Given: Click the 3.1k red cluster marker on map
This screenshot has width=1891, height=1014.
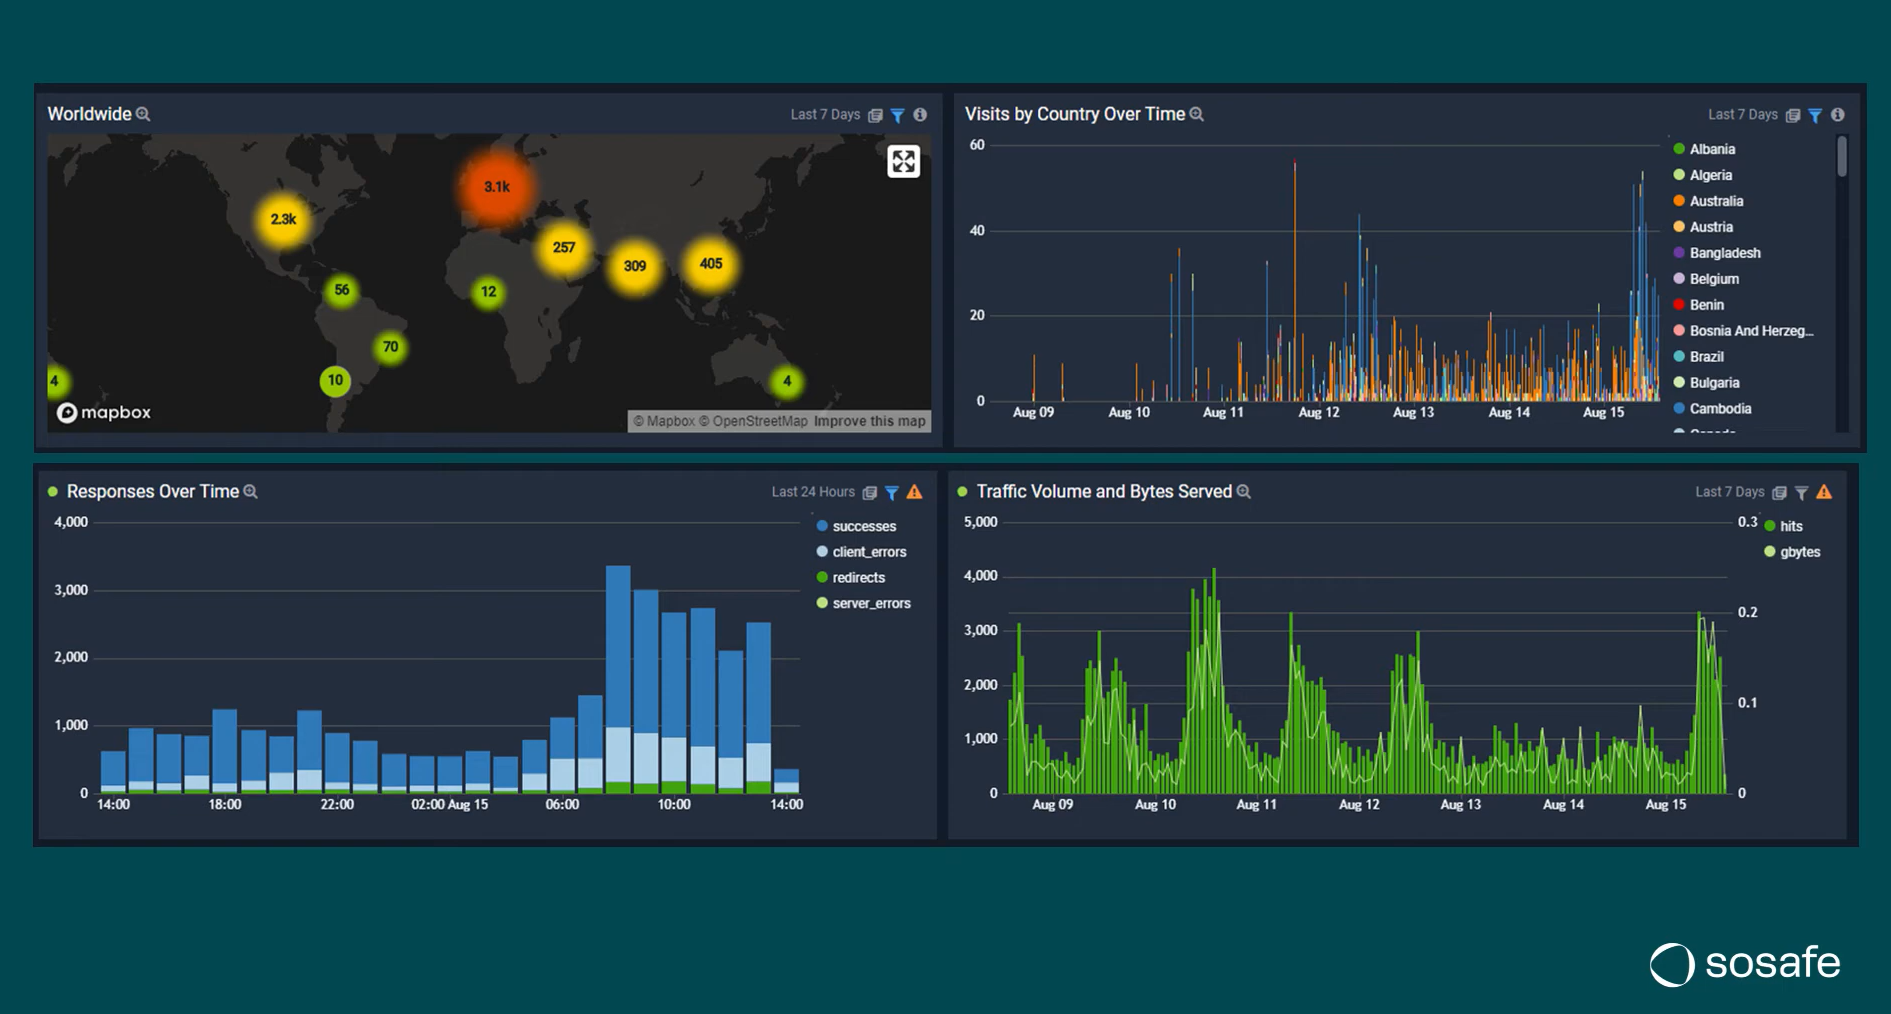Looking at the screenshot, I should pos(496,187).
